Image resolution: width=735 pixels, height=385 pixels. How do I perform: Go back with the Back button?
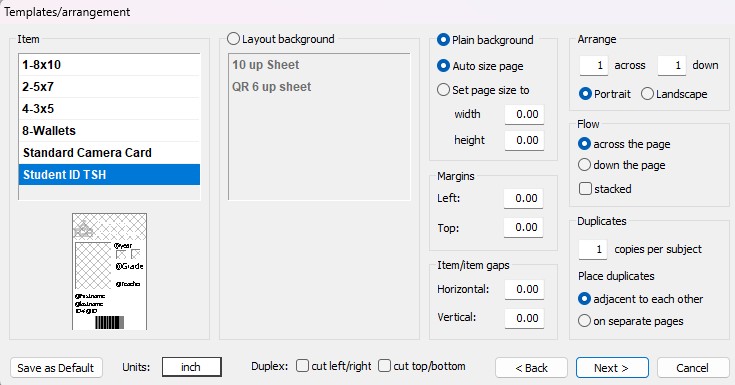(x=531, y=368)
